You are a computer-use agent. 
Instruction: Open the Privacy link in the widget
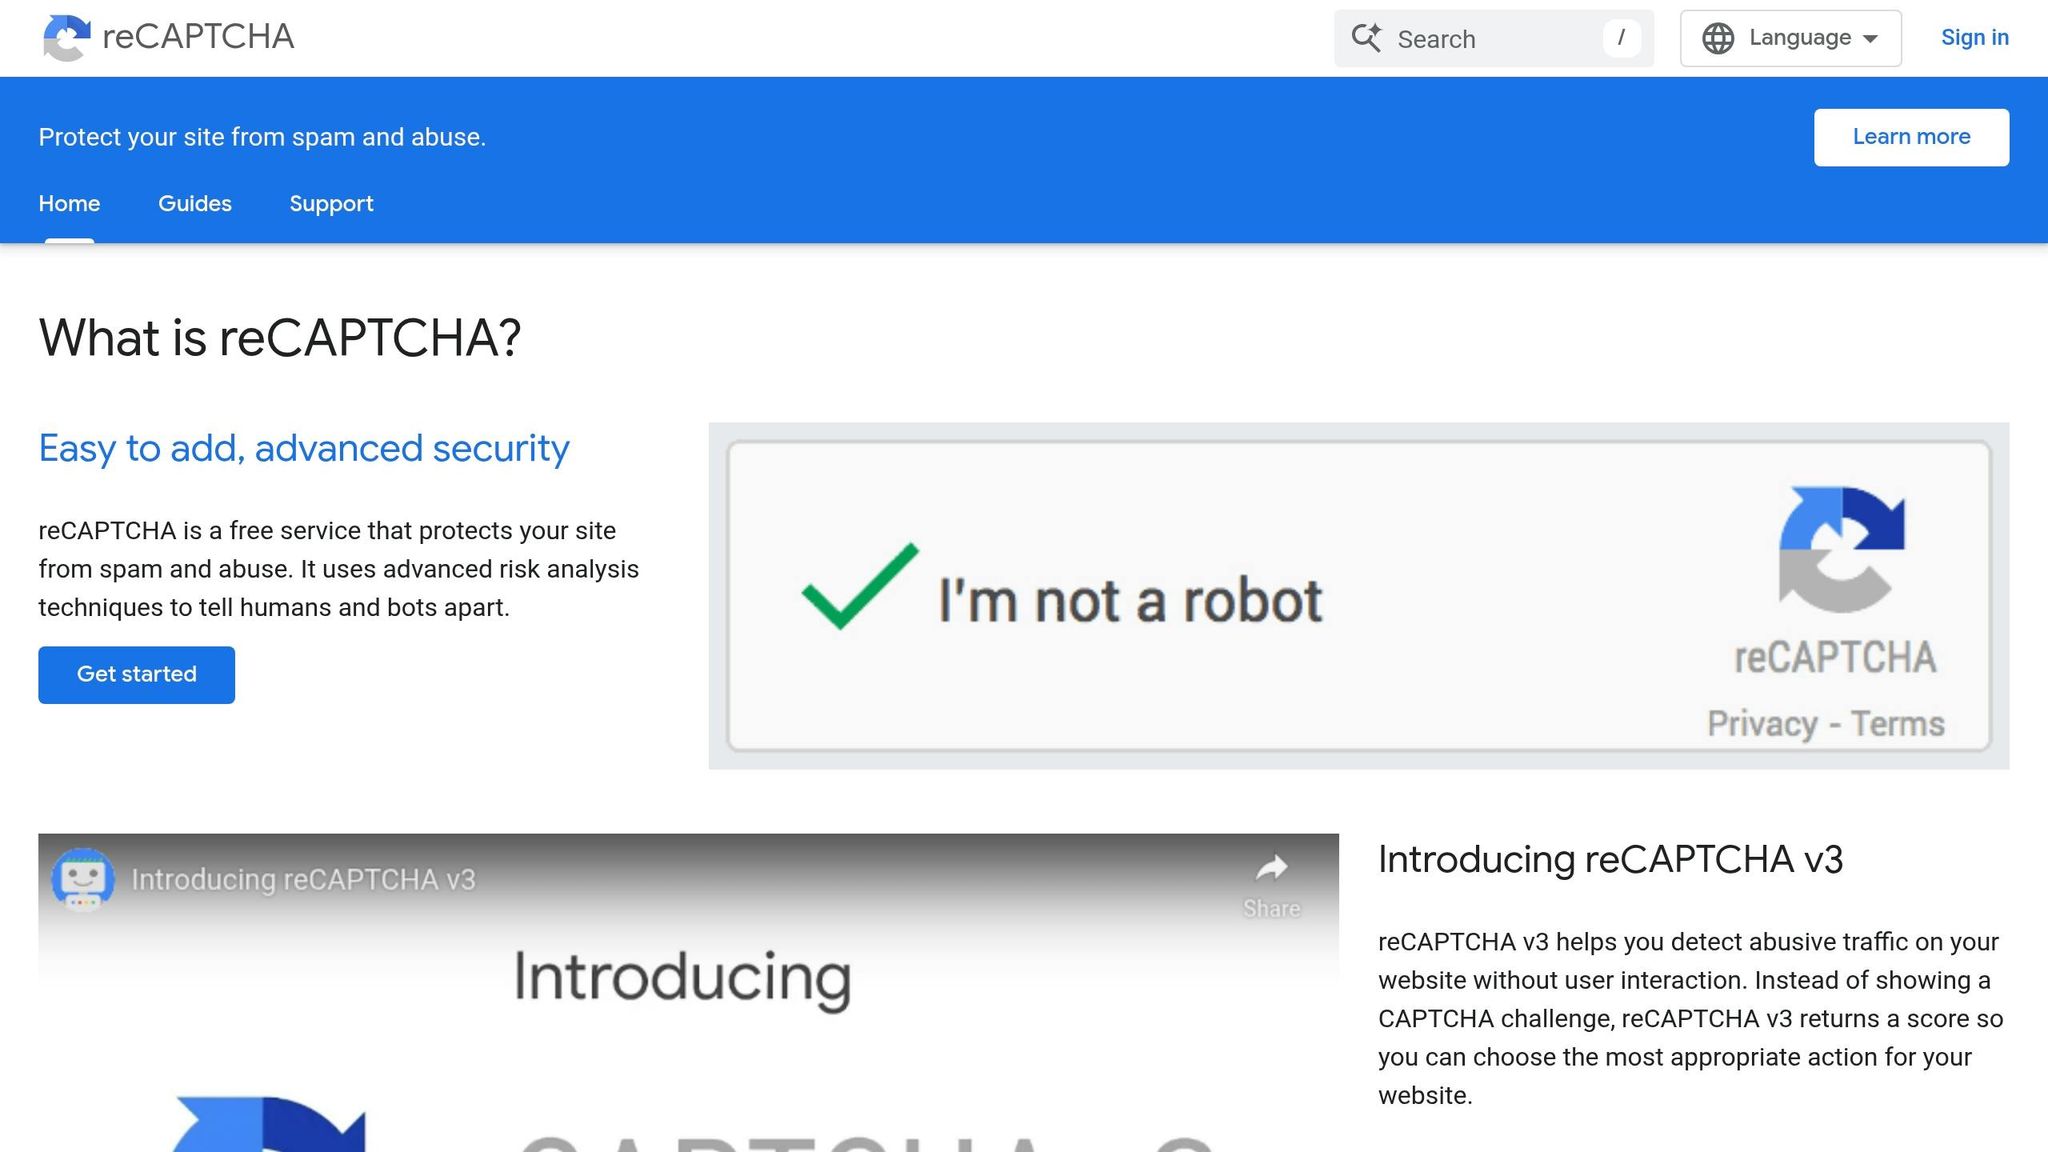pos(1764,722)
